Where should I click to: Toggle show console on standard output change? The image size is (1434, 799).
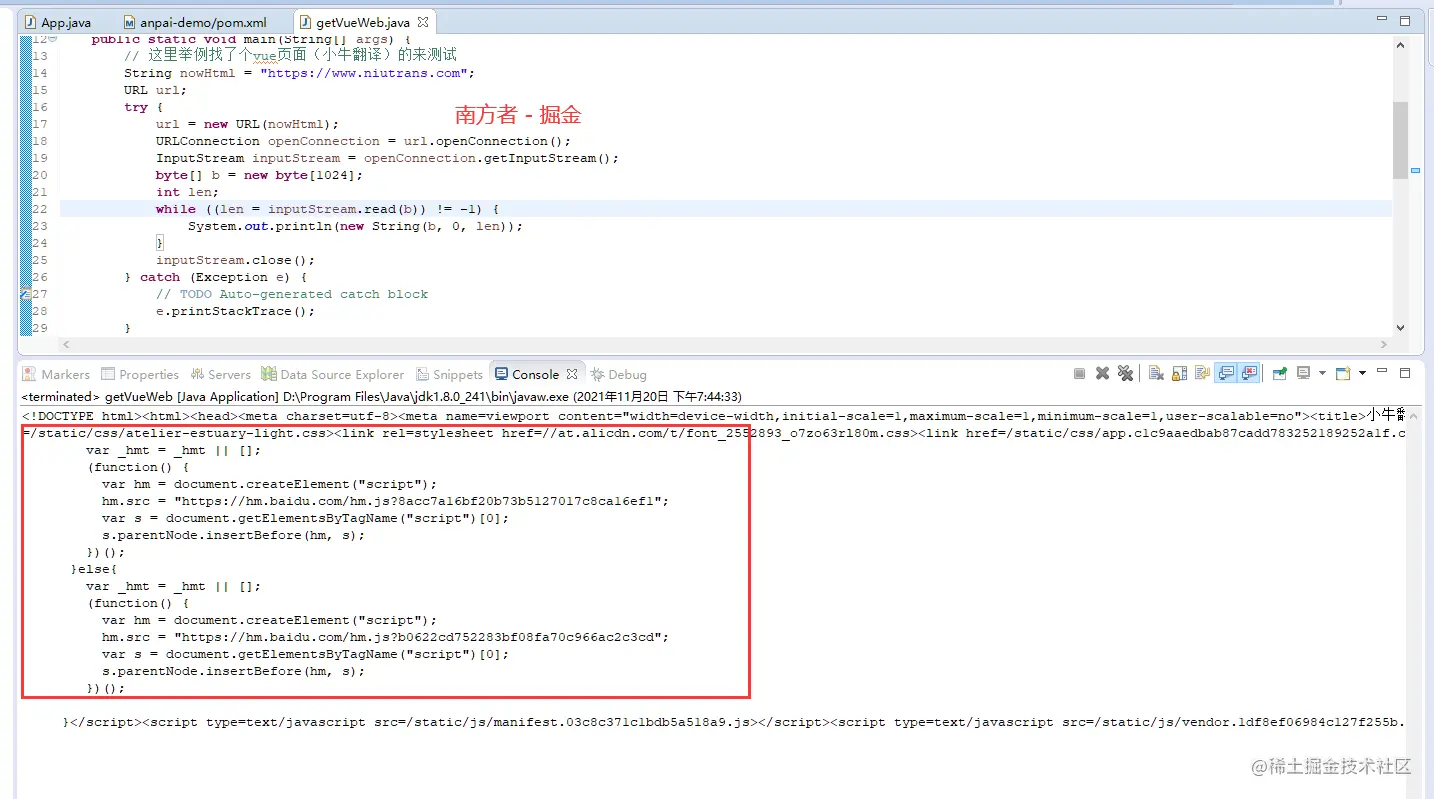(x=1225, y=374)
